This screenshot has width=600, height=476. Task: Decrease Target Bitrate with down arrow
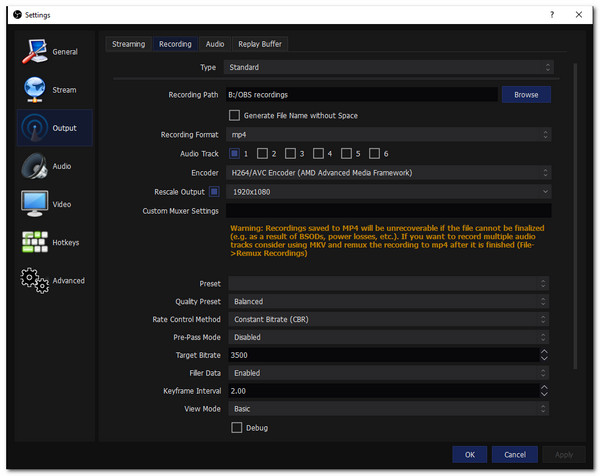tap(544, 359)
